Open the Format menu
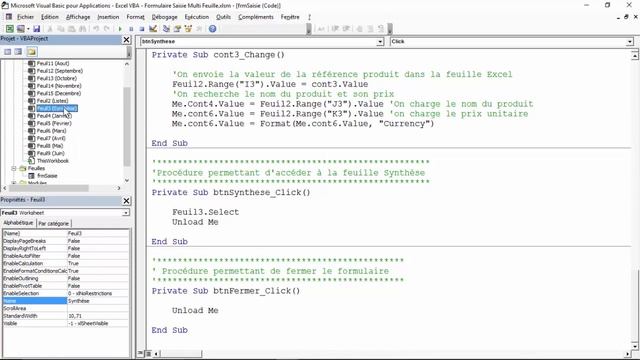Screen dimensions: 640x360 point(136,17)
